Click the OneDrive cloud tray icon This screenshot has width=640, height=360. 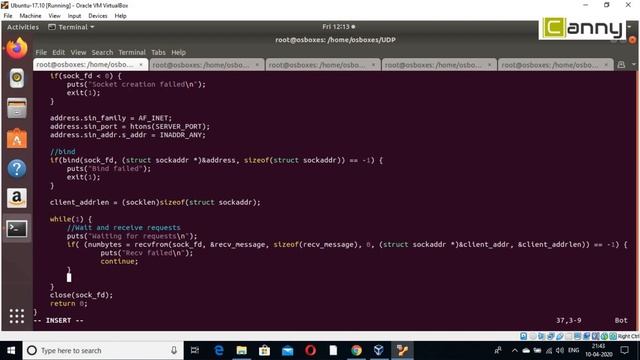[x=526, y=350]
